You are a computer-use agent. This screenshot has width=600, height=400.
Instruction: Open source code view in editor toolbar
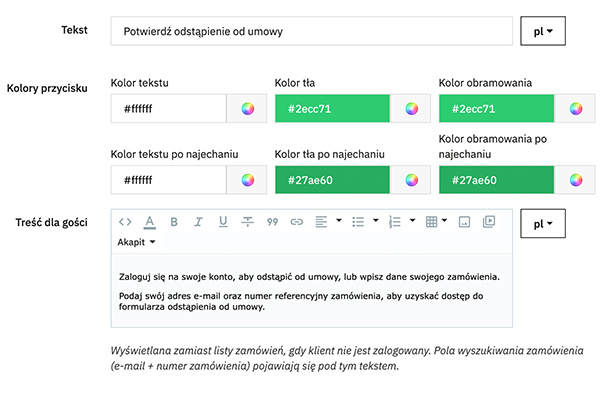click(x=125, y=221)
